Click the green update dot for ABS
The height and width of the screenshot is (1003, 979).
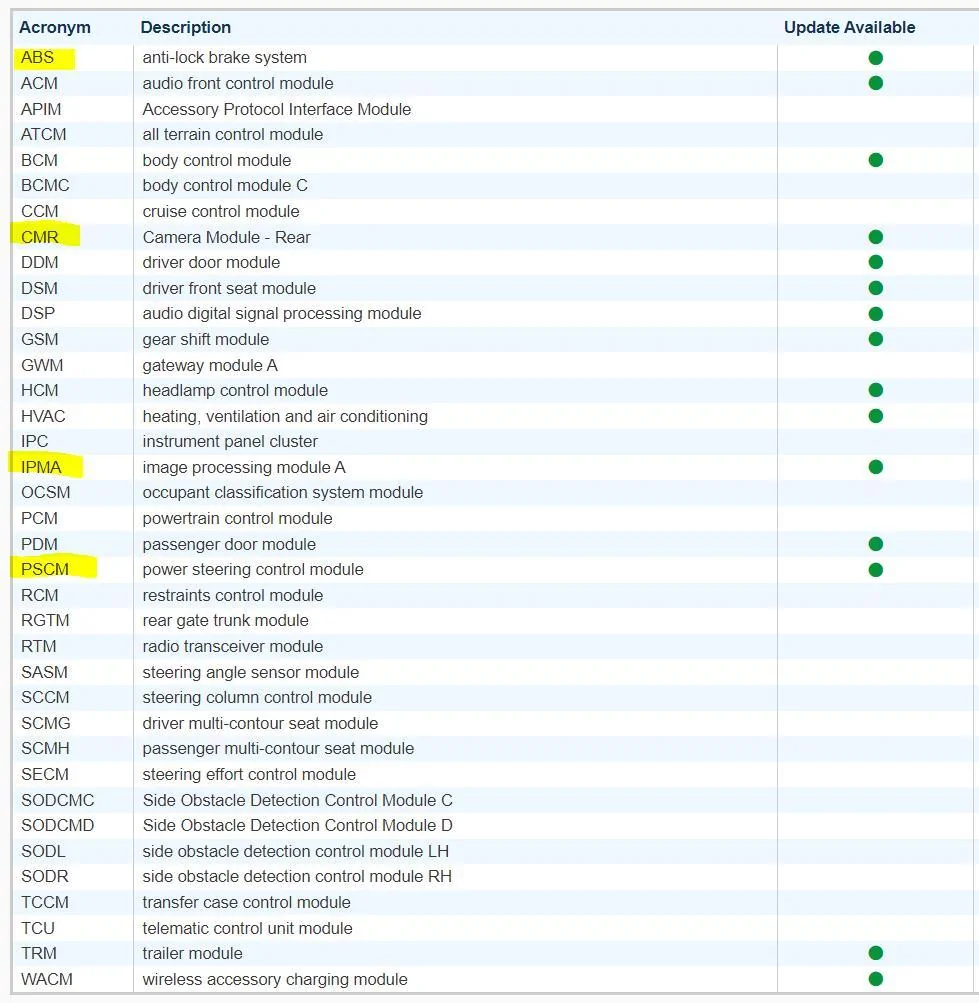875,58
